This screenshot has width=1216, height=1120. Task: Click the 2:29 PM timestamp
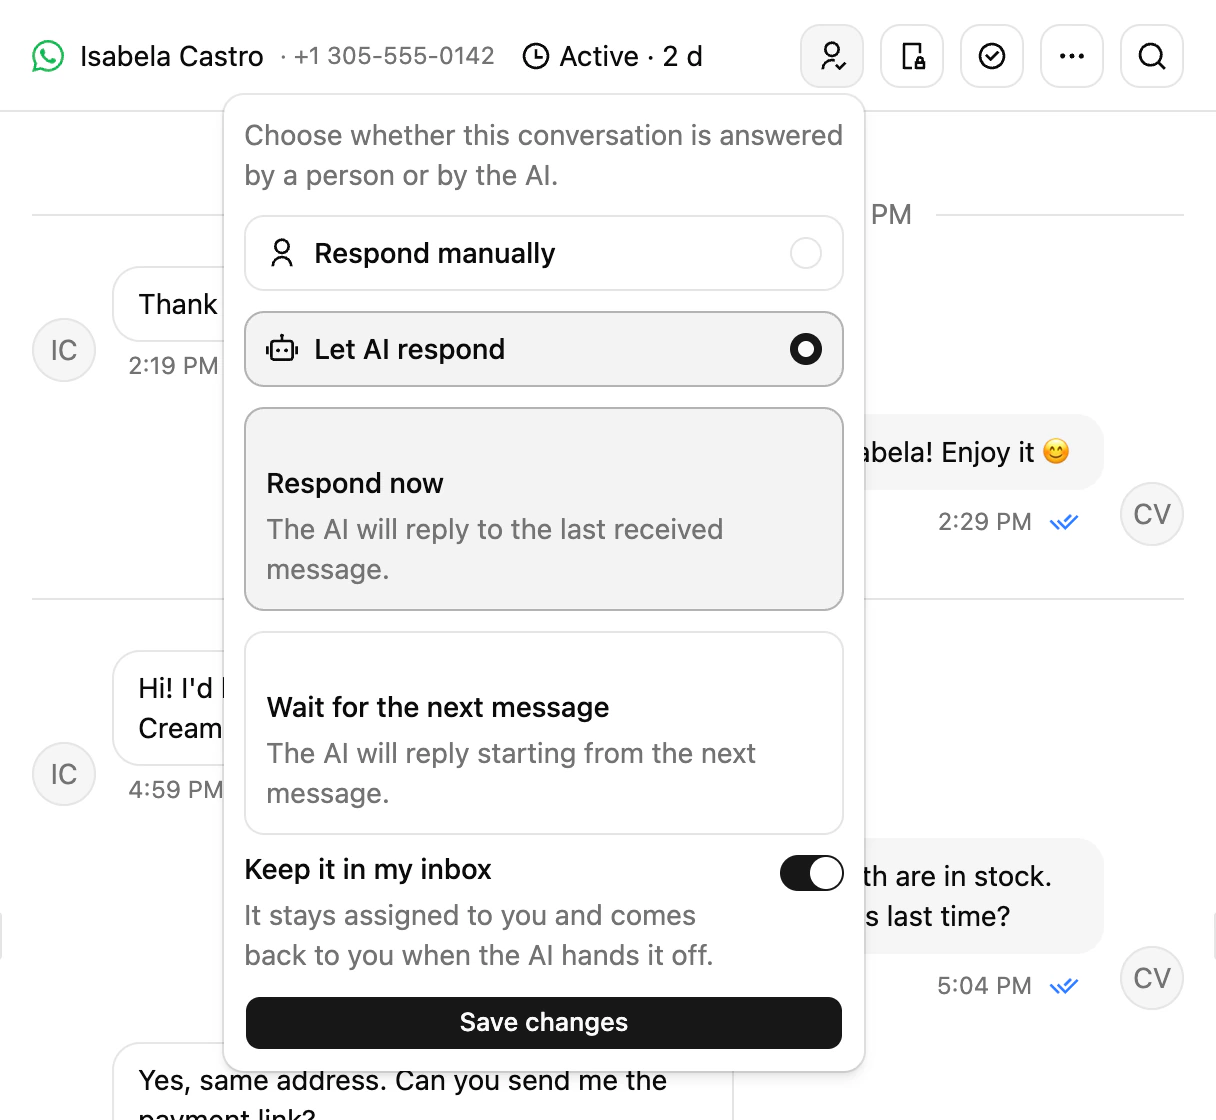coord(985,522)
